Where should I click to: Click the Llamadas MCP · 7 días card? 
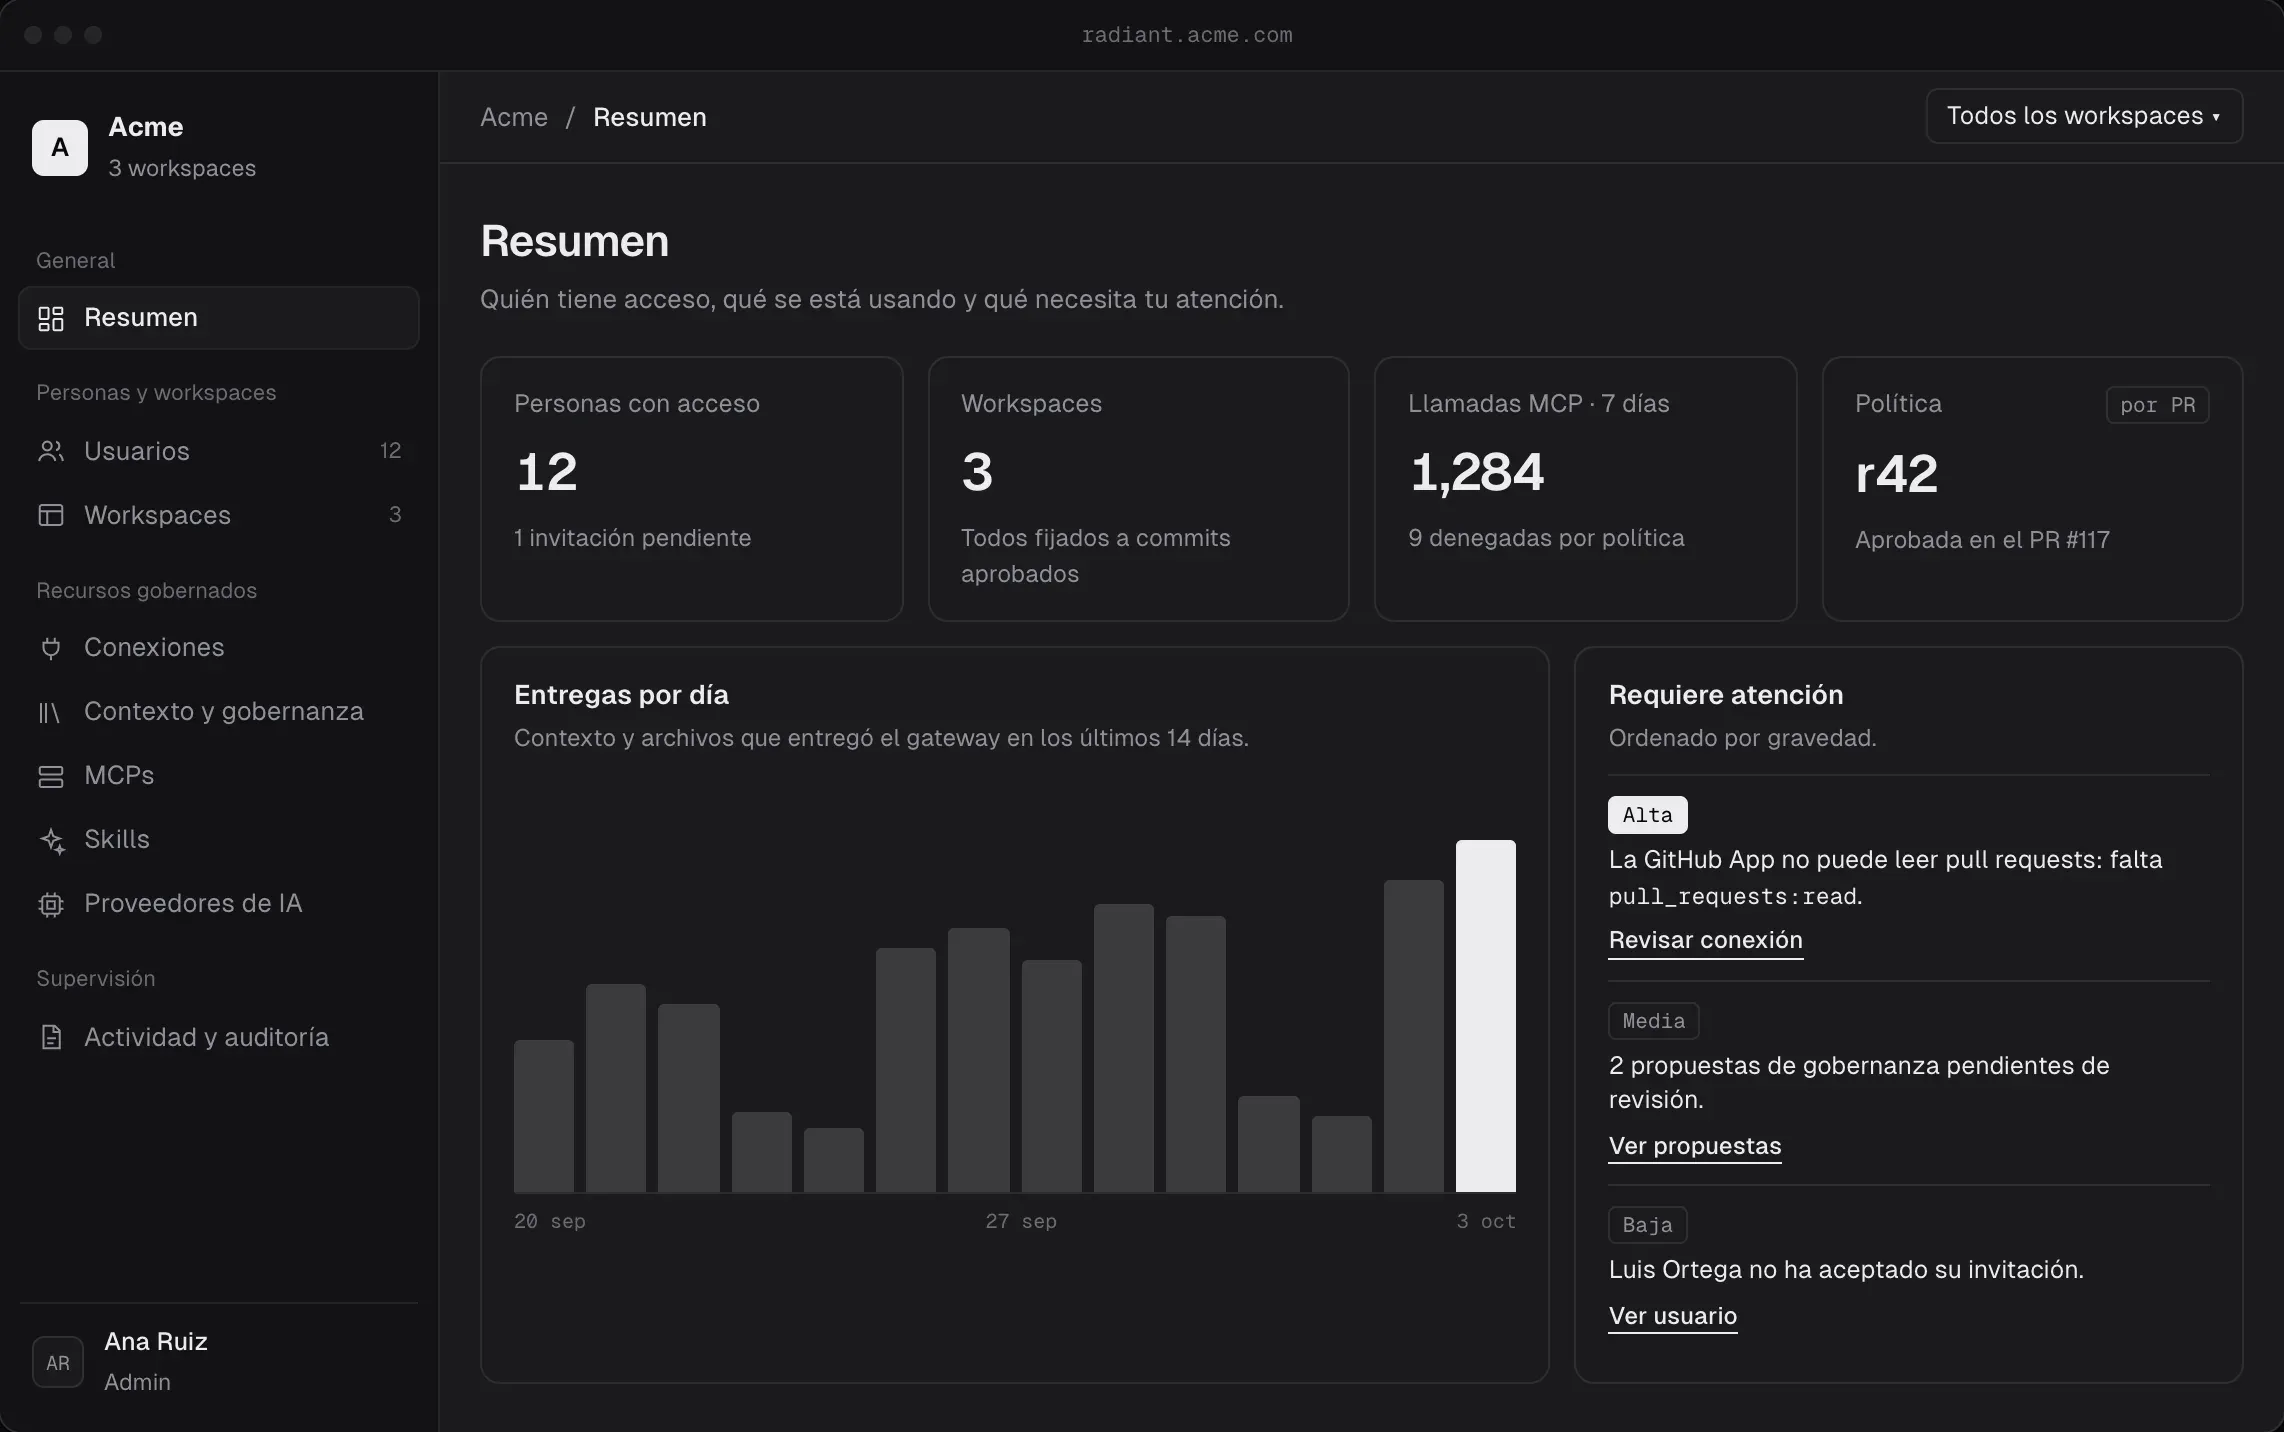pyautogui.click(x=1585, y=489)
